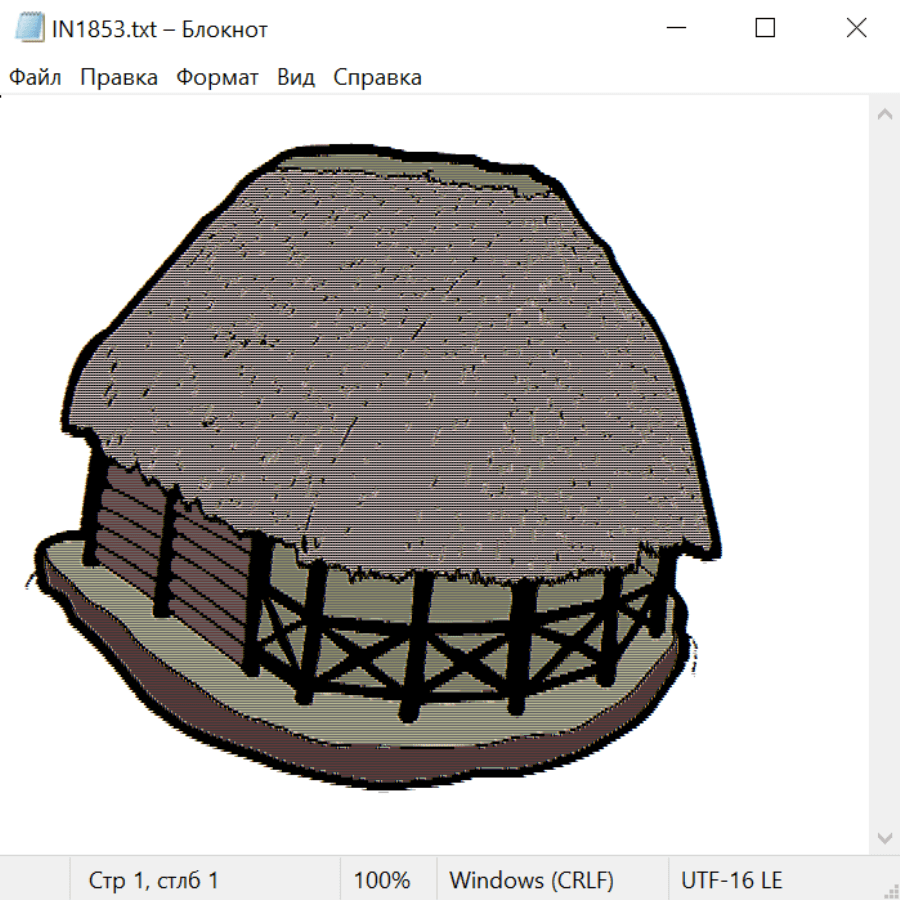This screenshot has height=900, width=900.
Task: Click the resize grip in the bottom-right corner
Action: coord(890,890)
